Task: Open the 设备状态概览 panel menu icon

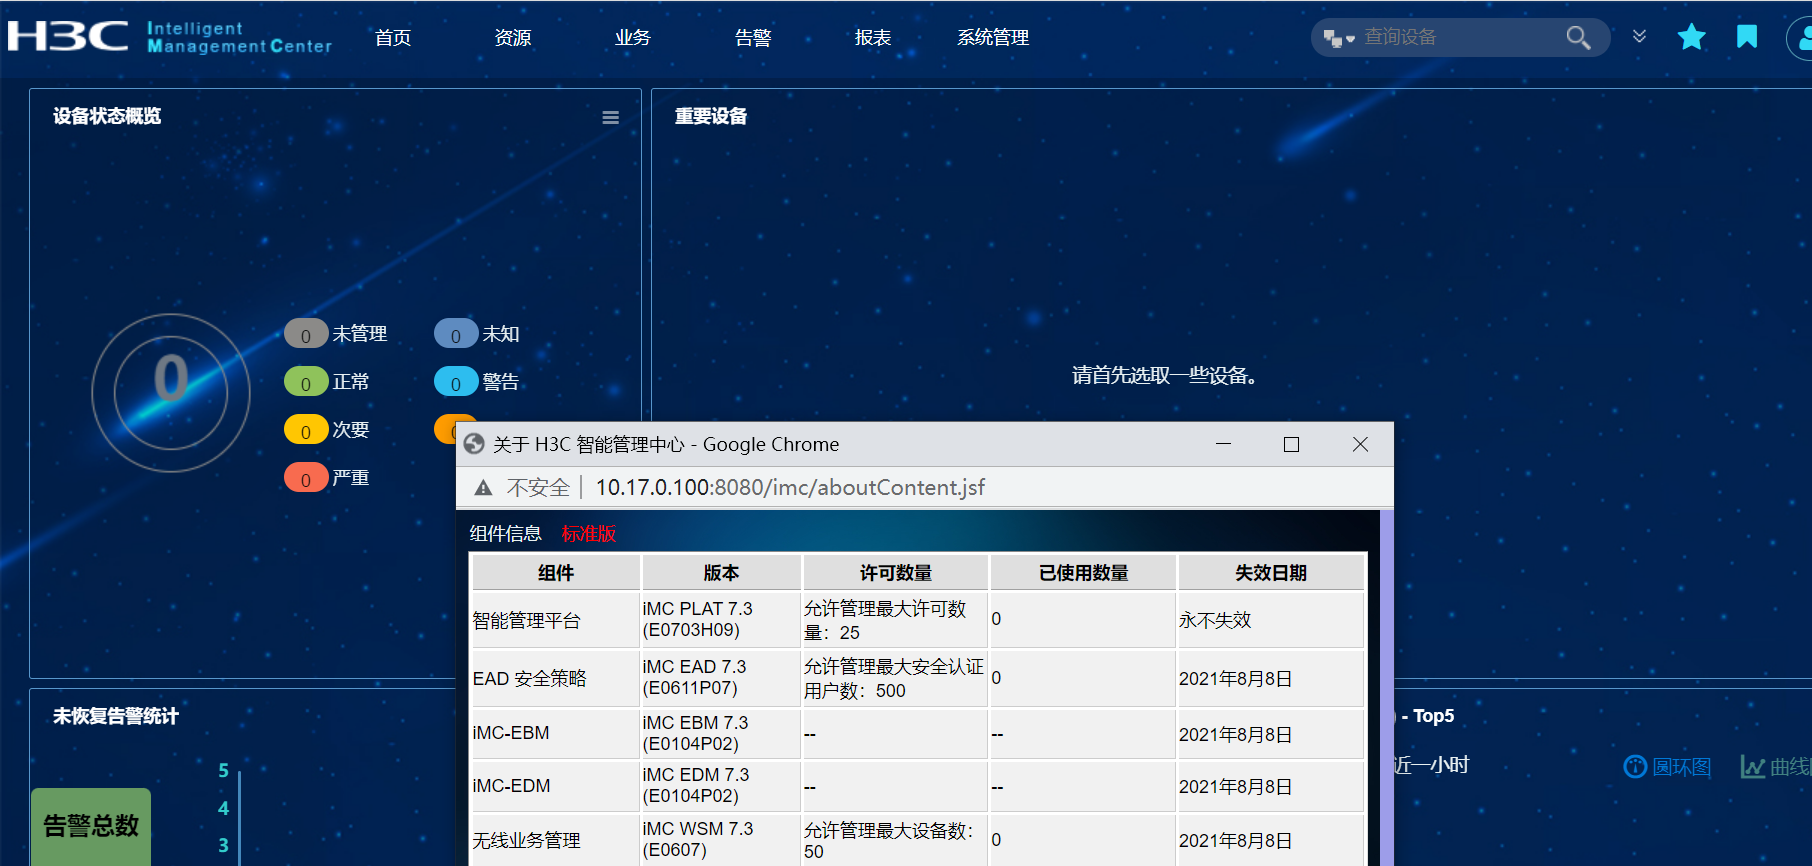Action: click(610, 117)
